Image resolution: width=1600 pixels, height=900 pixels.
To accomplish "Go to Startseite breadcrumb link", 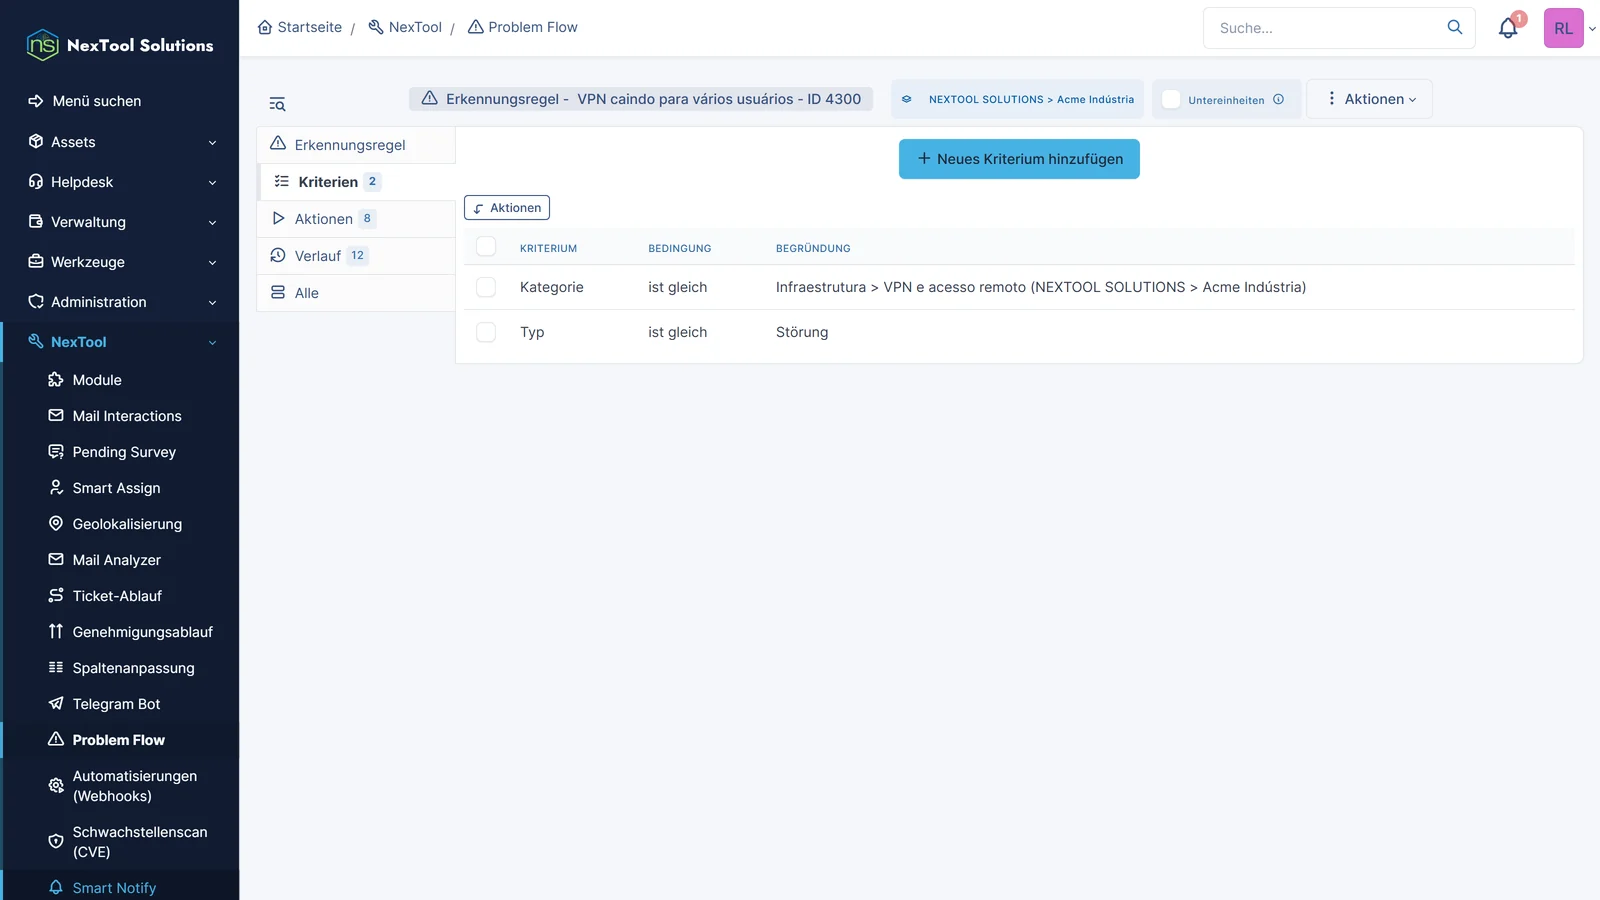I will tap(300, 27).
